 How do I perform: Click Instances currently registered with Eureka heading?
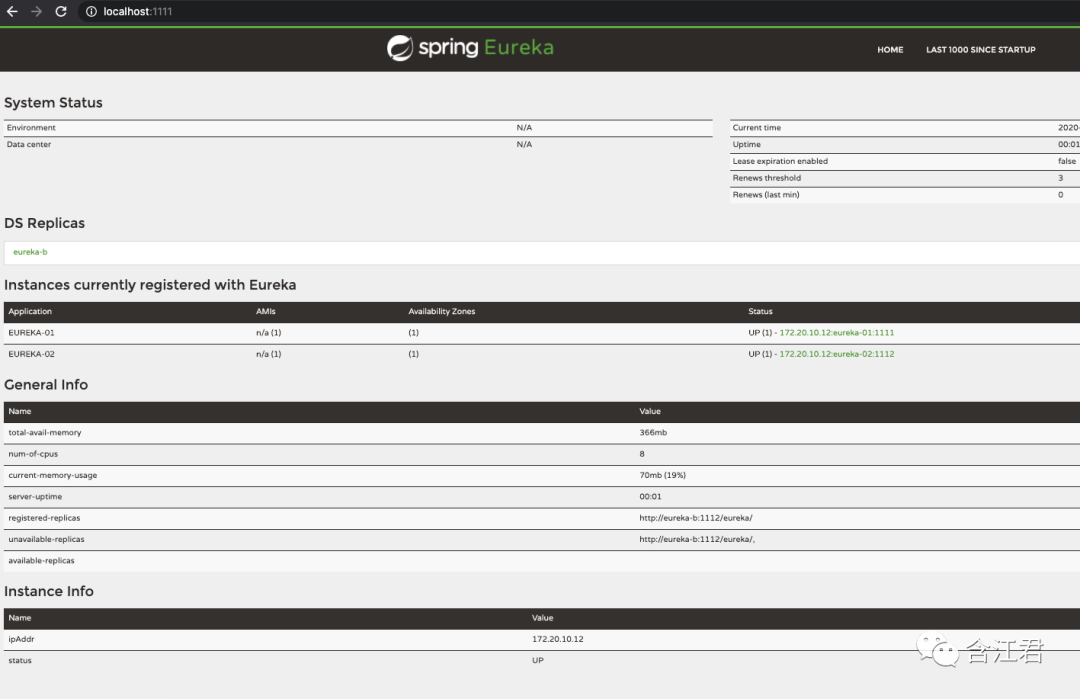150,285
